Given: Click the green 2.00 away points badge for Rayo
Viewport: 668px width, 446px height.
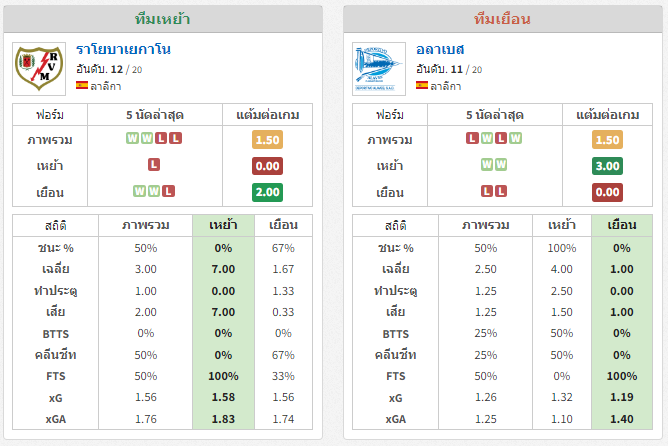Looking at the screenshot, I should tap(267, 193).
